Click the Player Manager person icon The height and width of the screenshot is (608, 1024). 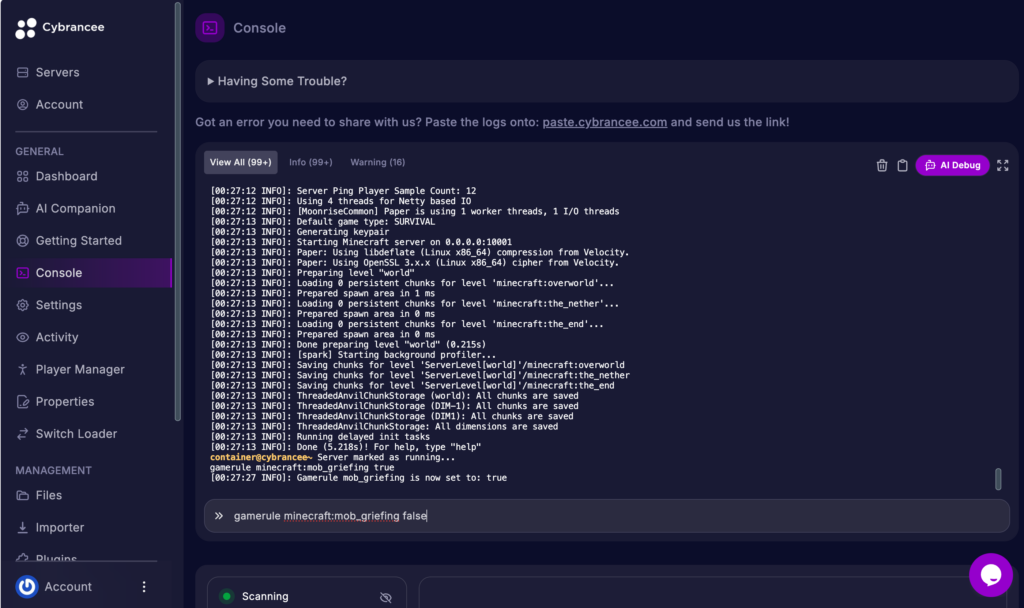coord(23,370)
